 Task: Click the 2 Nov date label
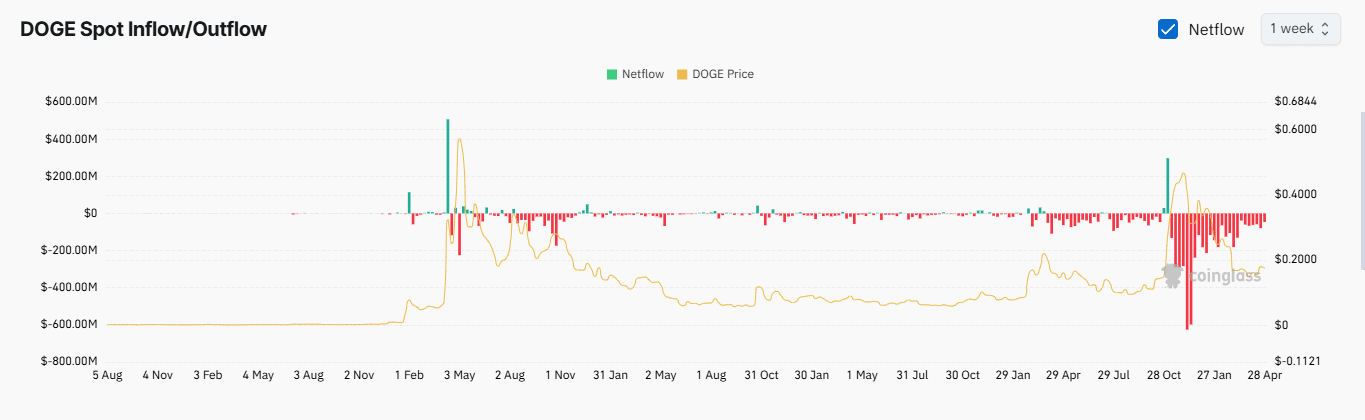[x=358, y=376]
